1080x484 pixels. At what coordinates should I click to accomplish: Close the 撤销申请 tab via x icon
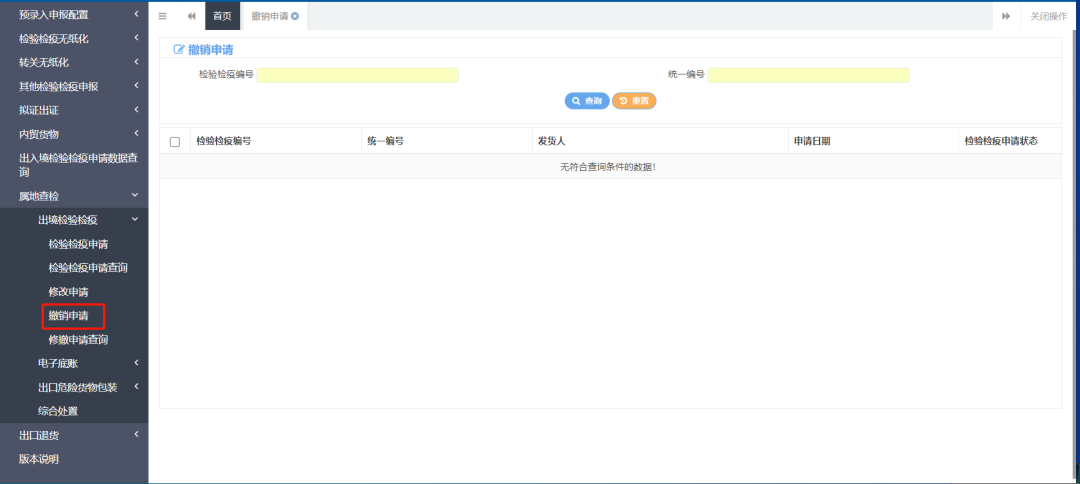[295, 16]
